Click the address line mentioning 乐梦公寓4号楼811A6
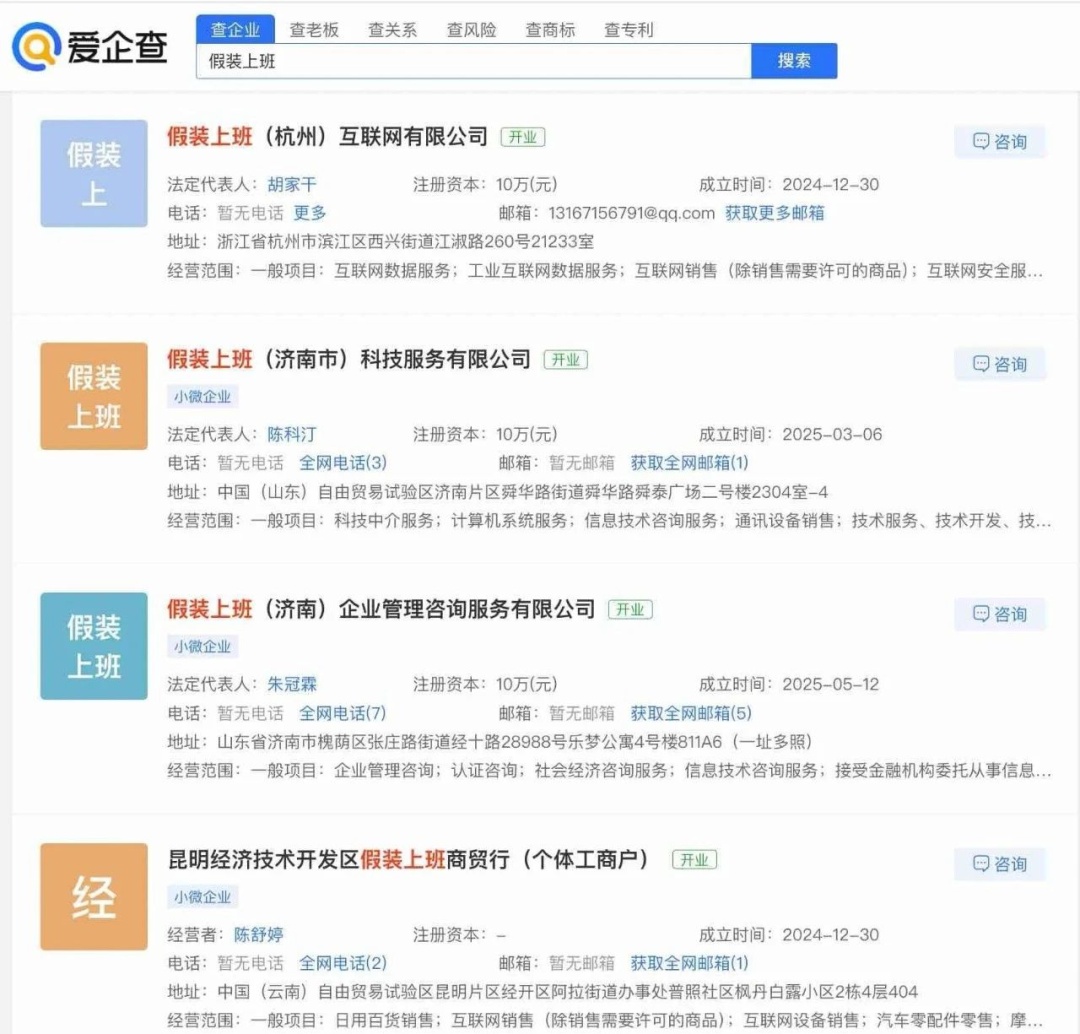Viewport: 1080px width, 1034px height. click(x=514, y=742)
